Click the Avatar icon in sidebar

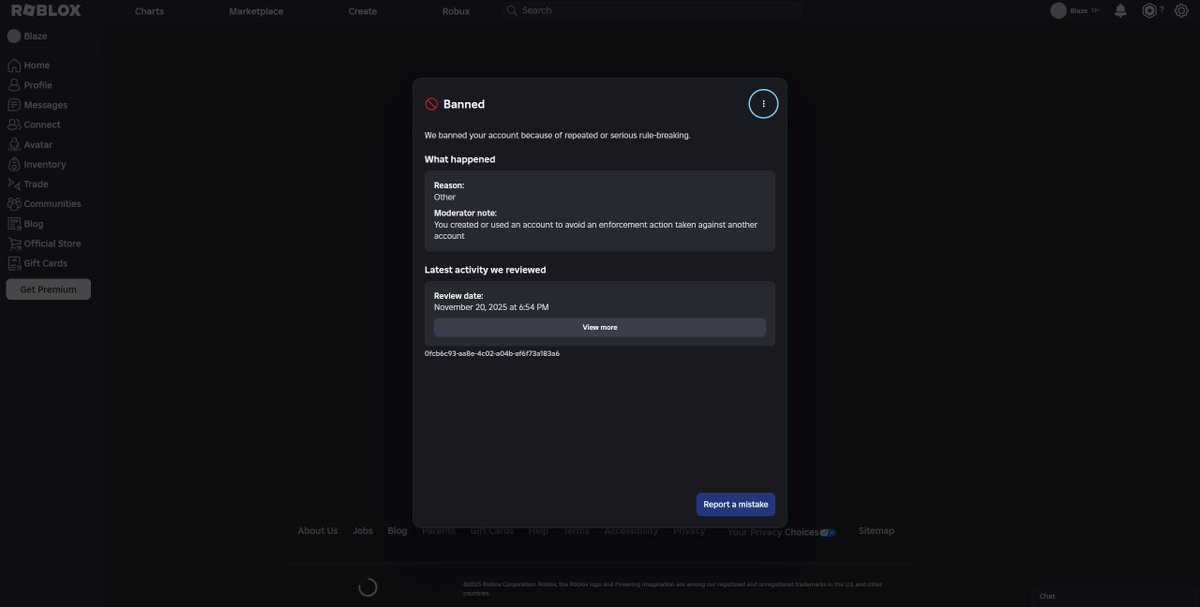pos(14,144)
